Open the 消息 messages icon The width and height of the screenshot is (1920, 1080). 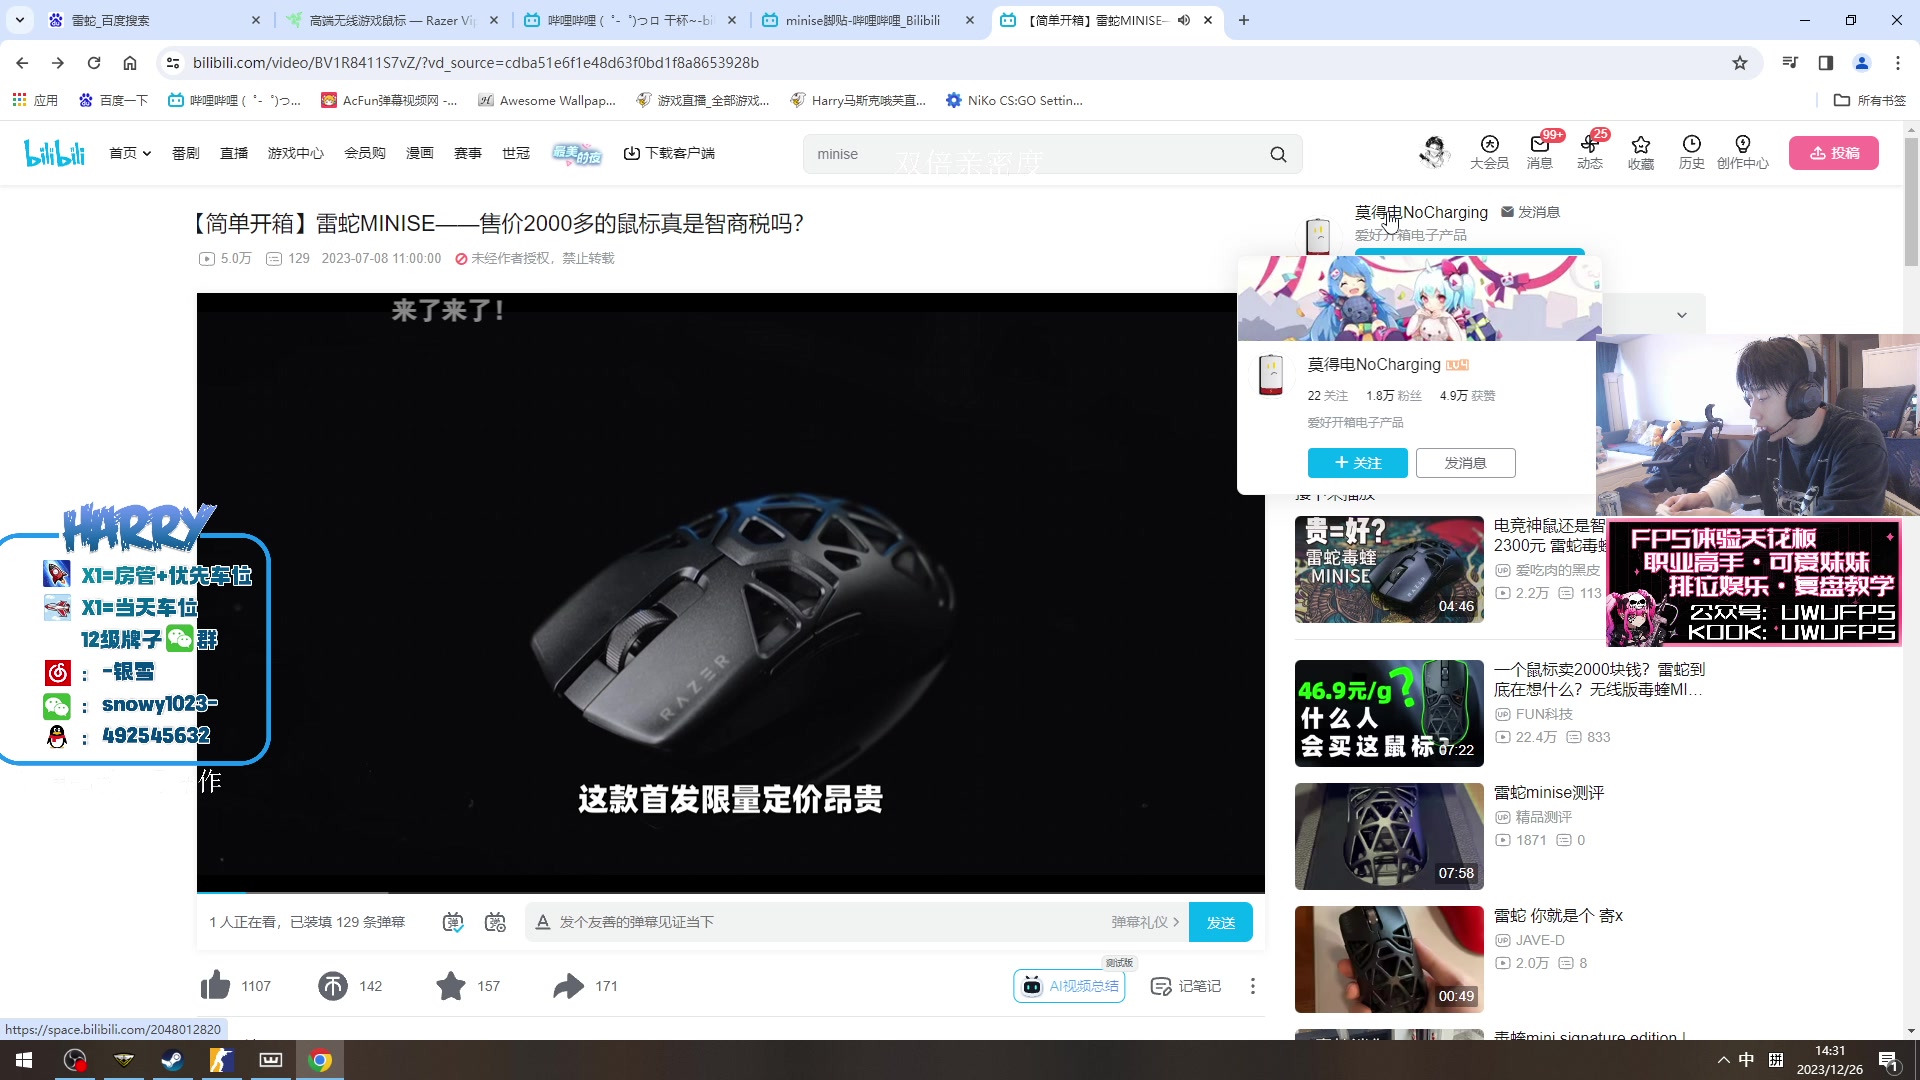pyautogui.click(x=1540, y=152)
